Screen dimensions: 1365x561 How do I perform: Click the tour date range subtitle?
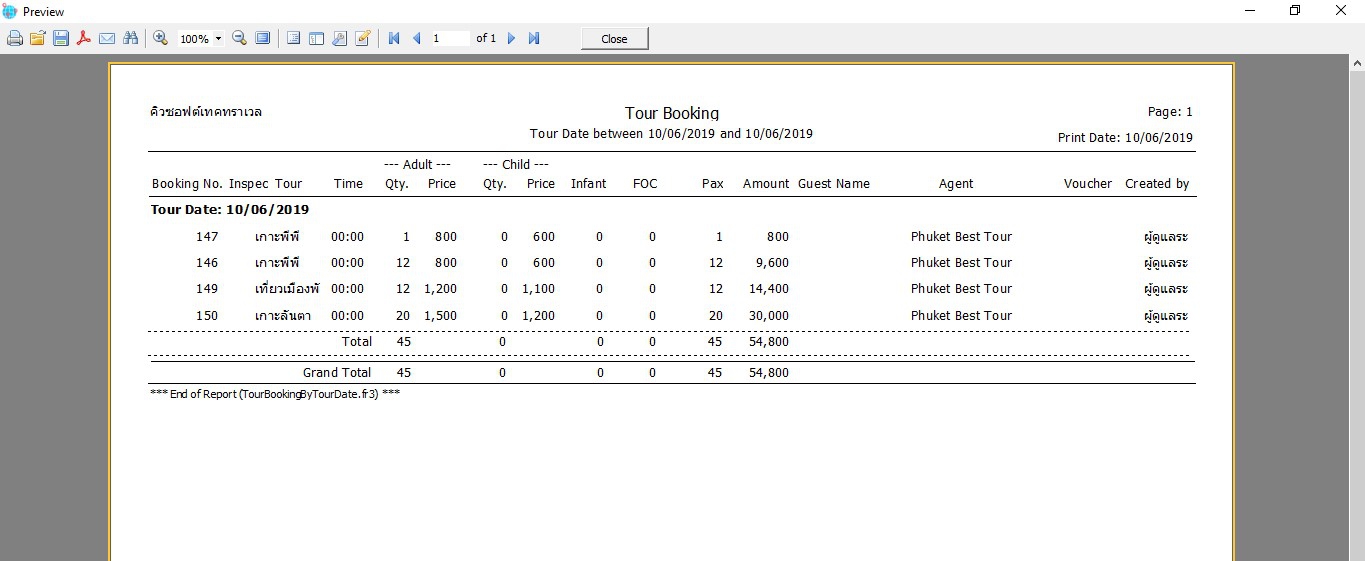point(671,133)
